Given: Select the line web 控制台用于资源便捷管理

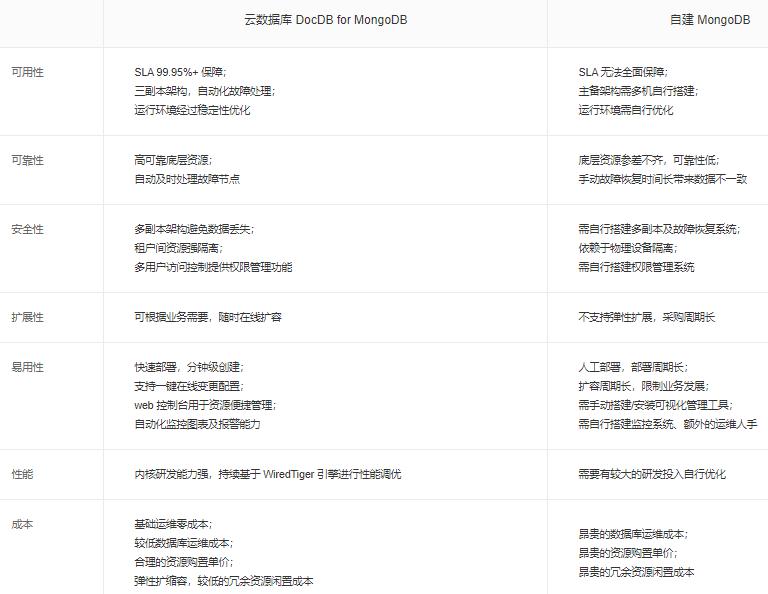Looking at the screenshot, I should pyautogui.click(x=205, y=405).
